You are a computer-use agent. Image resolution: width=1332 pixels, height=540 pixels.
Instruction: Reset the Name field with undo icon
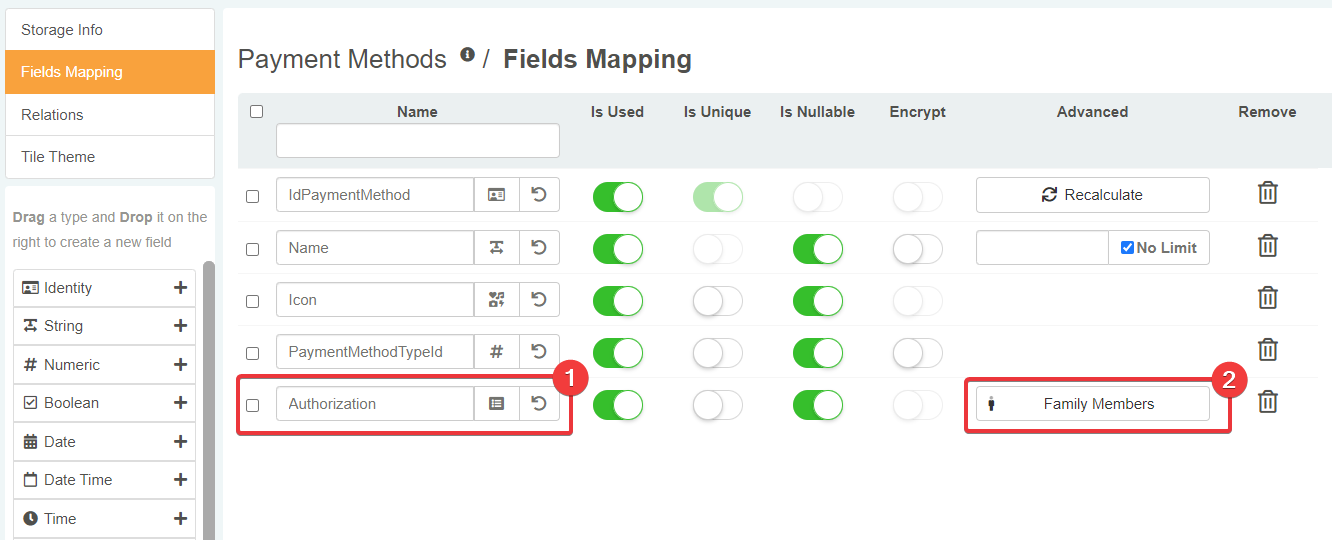point(539,248)
